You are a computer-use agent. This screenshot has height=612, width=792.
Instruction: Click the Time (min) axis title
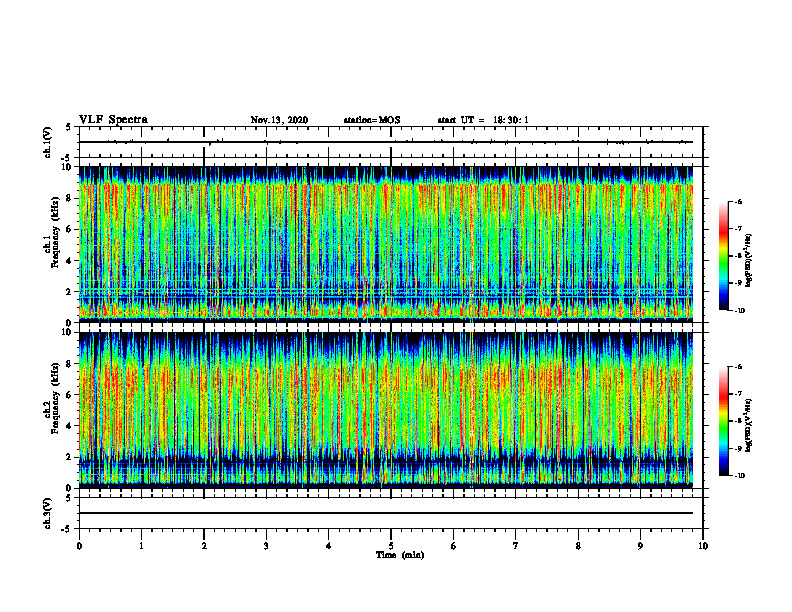coord(400,555)
